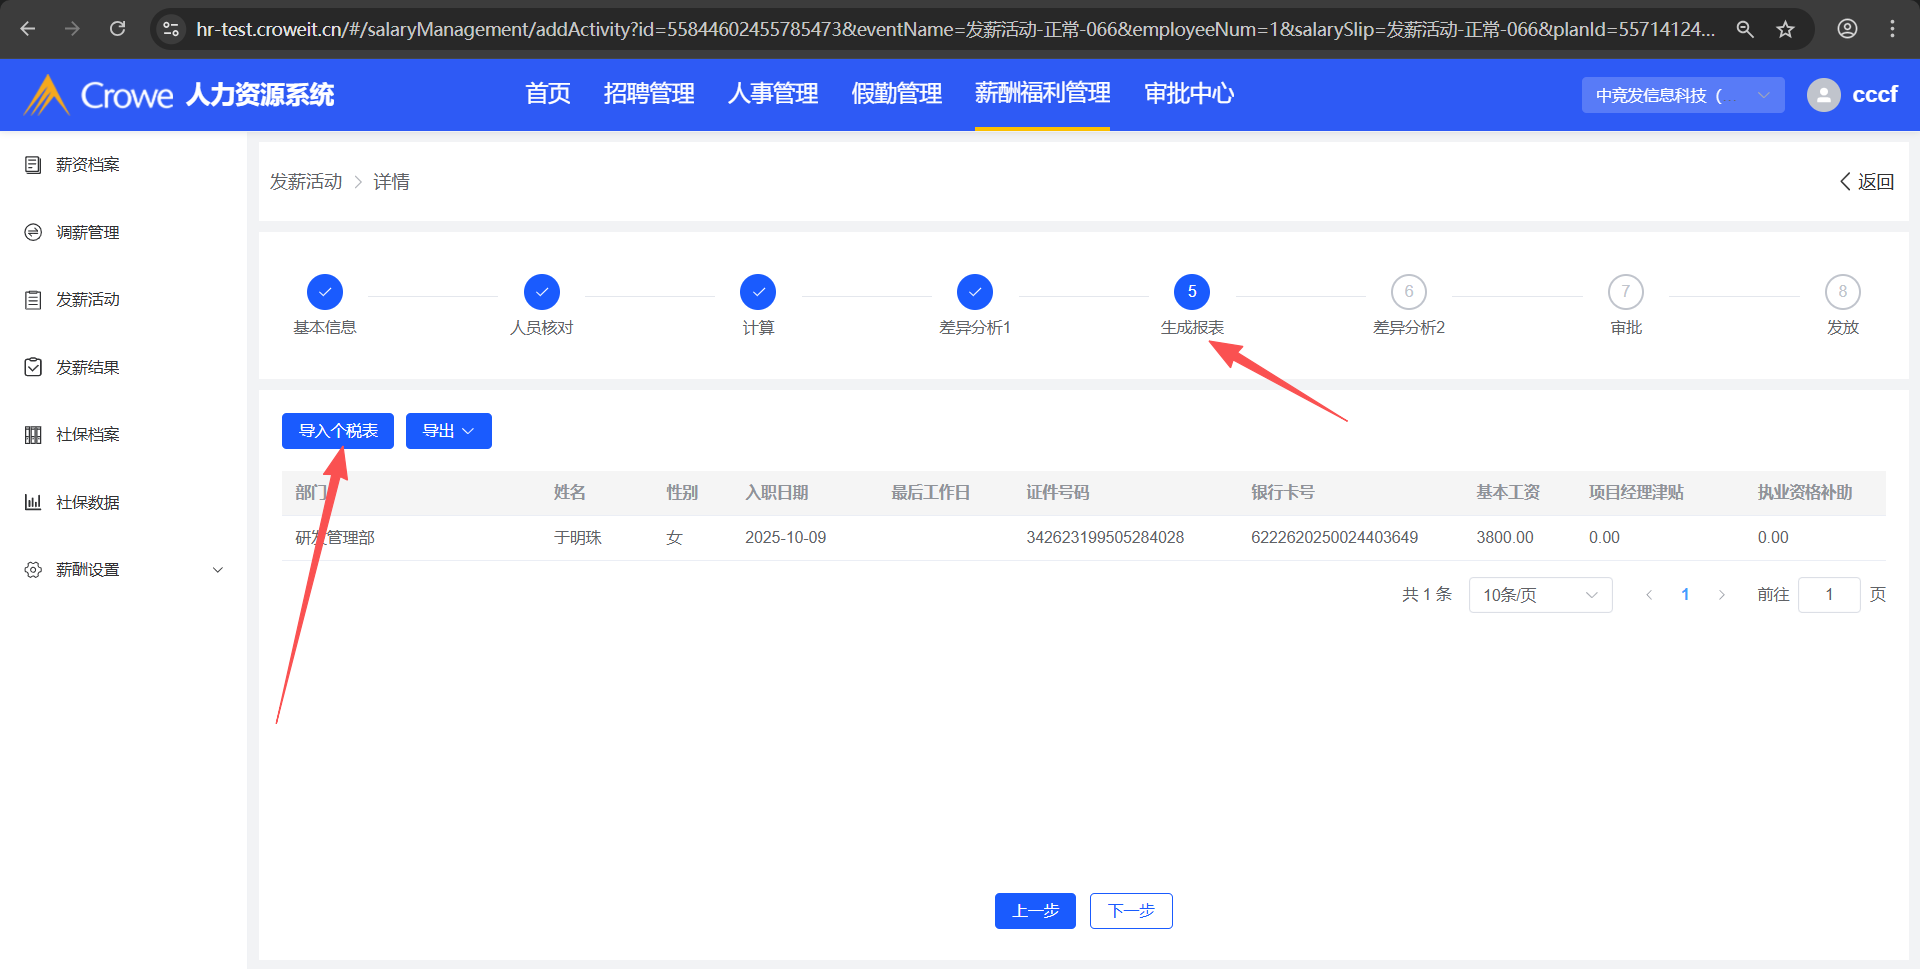1920x969 pixels.
Task: Click the user avatar icon beside cccf
Action: [x=1823, y=95]
